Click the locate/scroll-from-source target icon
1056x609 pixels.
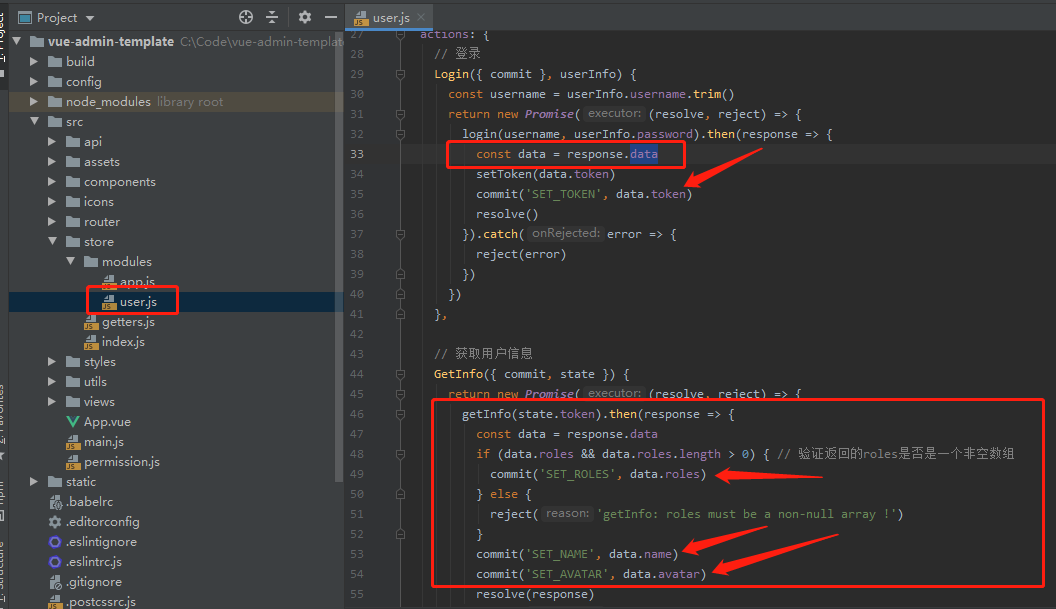click(x=246, y=18)
